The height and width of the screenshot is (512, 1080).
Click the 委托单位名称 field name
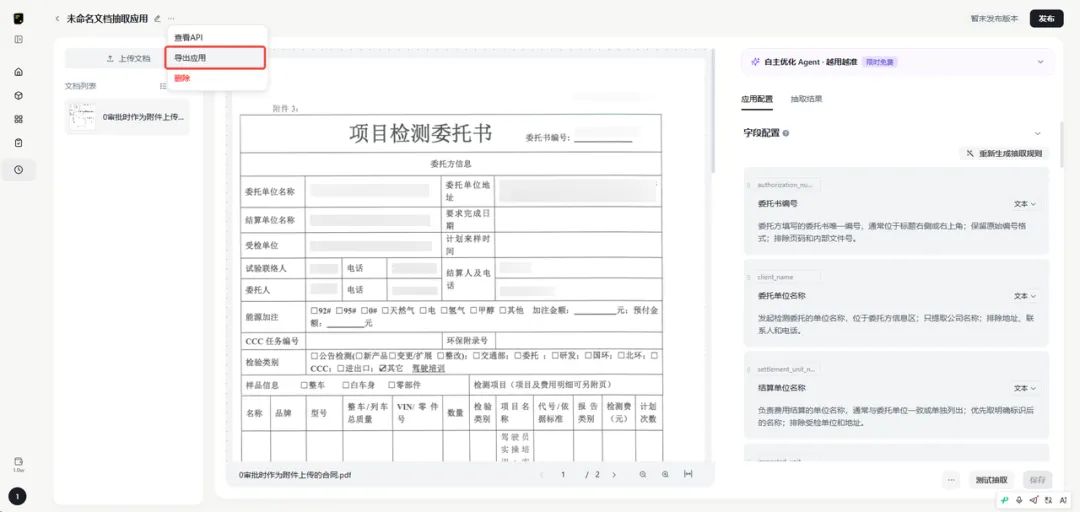(x=782, y=296)
